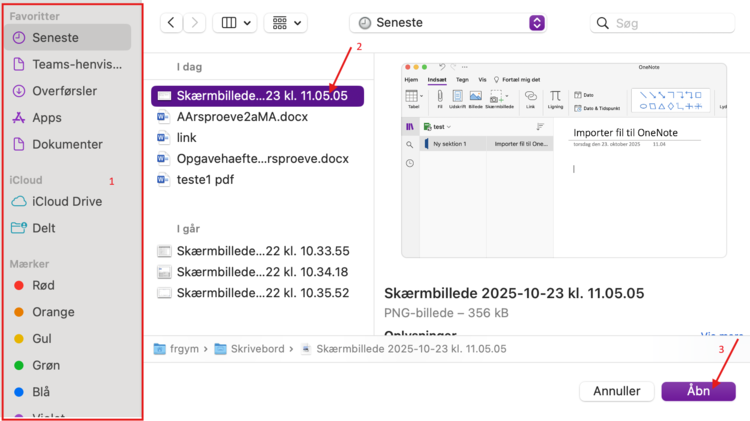Open Apps in the sidebar
750x421 pixels.
[x=46, y=118]
